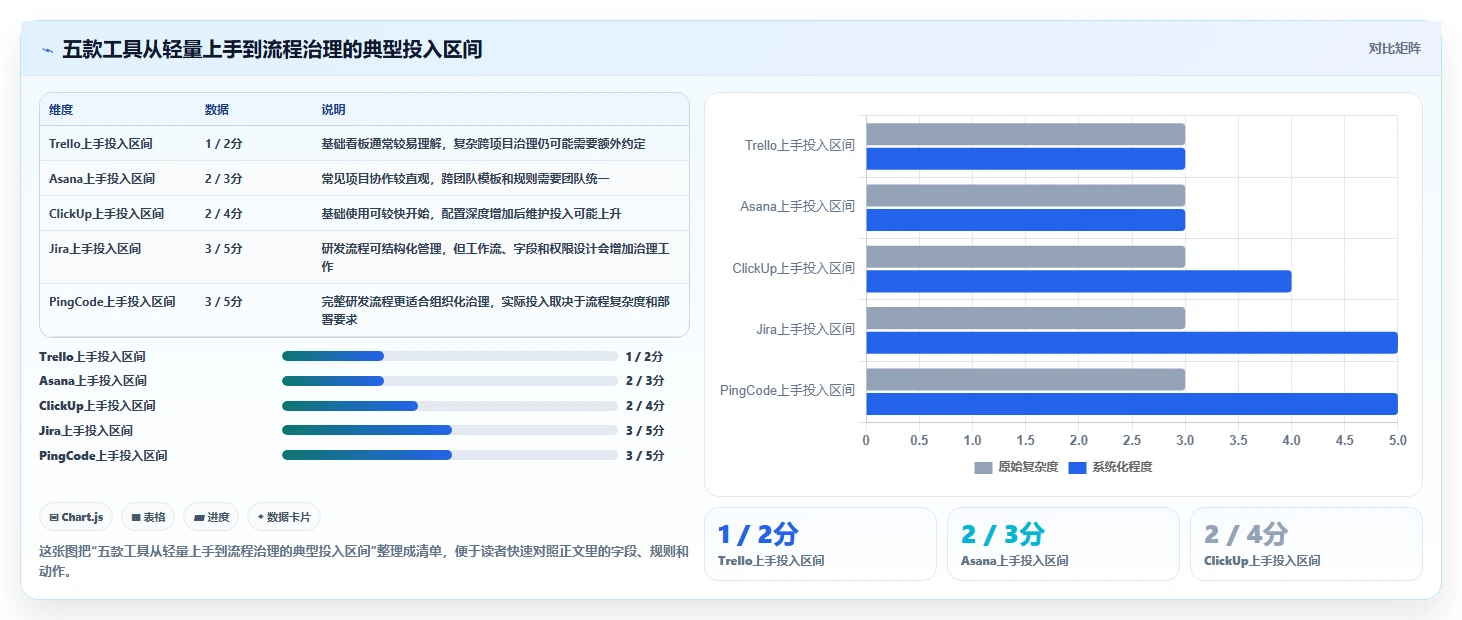Viewport: 1462px width, 620px height.
Task: Click the Jira progress bar
Action: coord(450,431)
